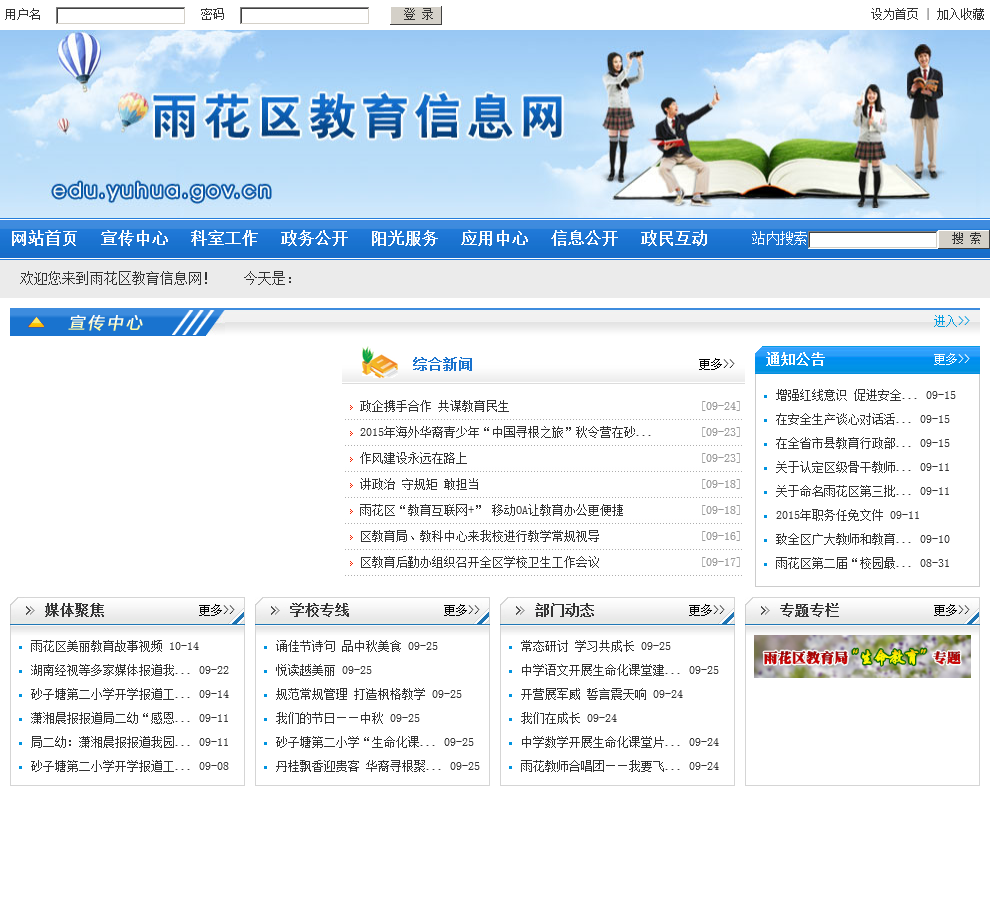Open 政民互动 navigation menu item
This screenshot has width=990, height=900.
[x=674, y=238]
